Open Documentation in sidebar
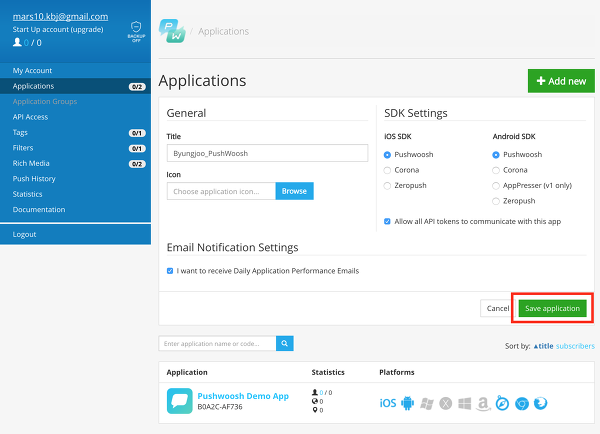The width and height of the screenshot is (600, 434). 75,209
